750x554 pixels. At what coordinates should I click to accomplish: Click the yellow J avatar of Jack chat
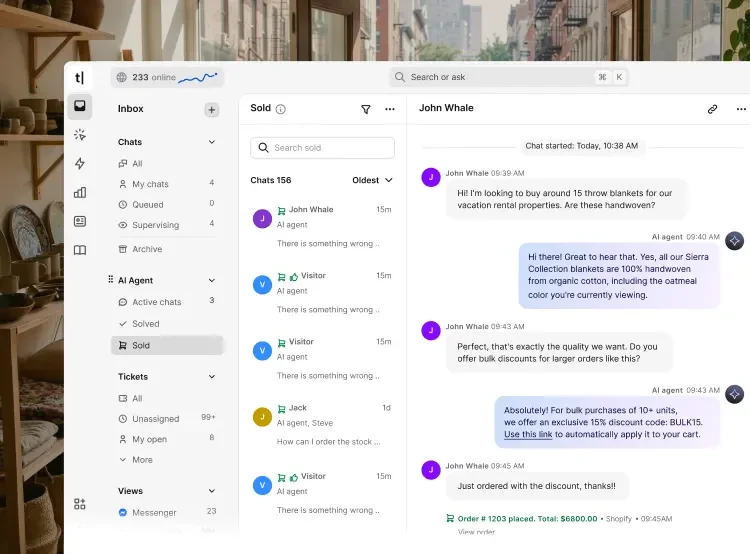point(262,417)
